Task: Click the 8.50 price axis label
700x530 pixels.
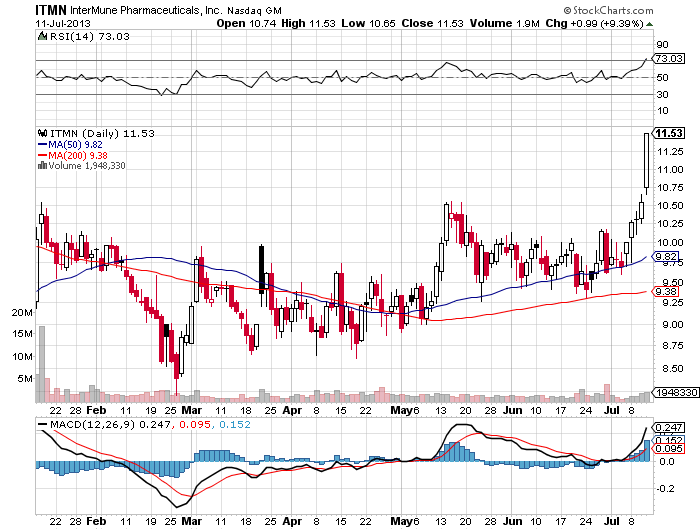Action: (x=672, y=368)
